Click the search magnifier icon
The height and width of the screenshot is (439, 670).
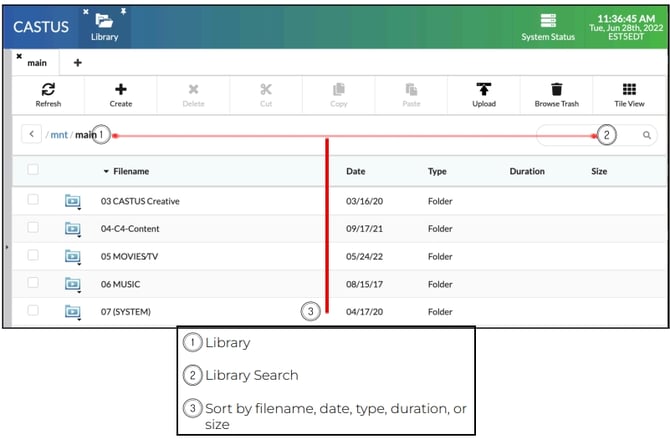point(647,134)
